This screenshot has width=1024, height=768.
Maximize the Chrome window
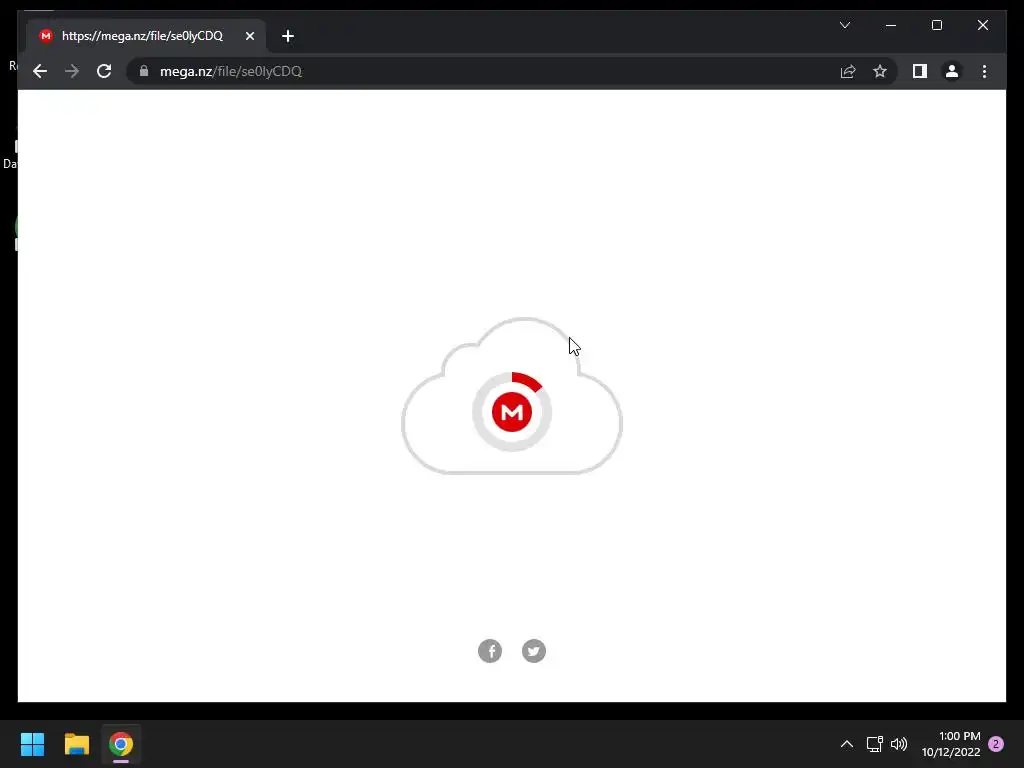pos(936,25)
